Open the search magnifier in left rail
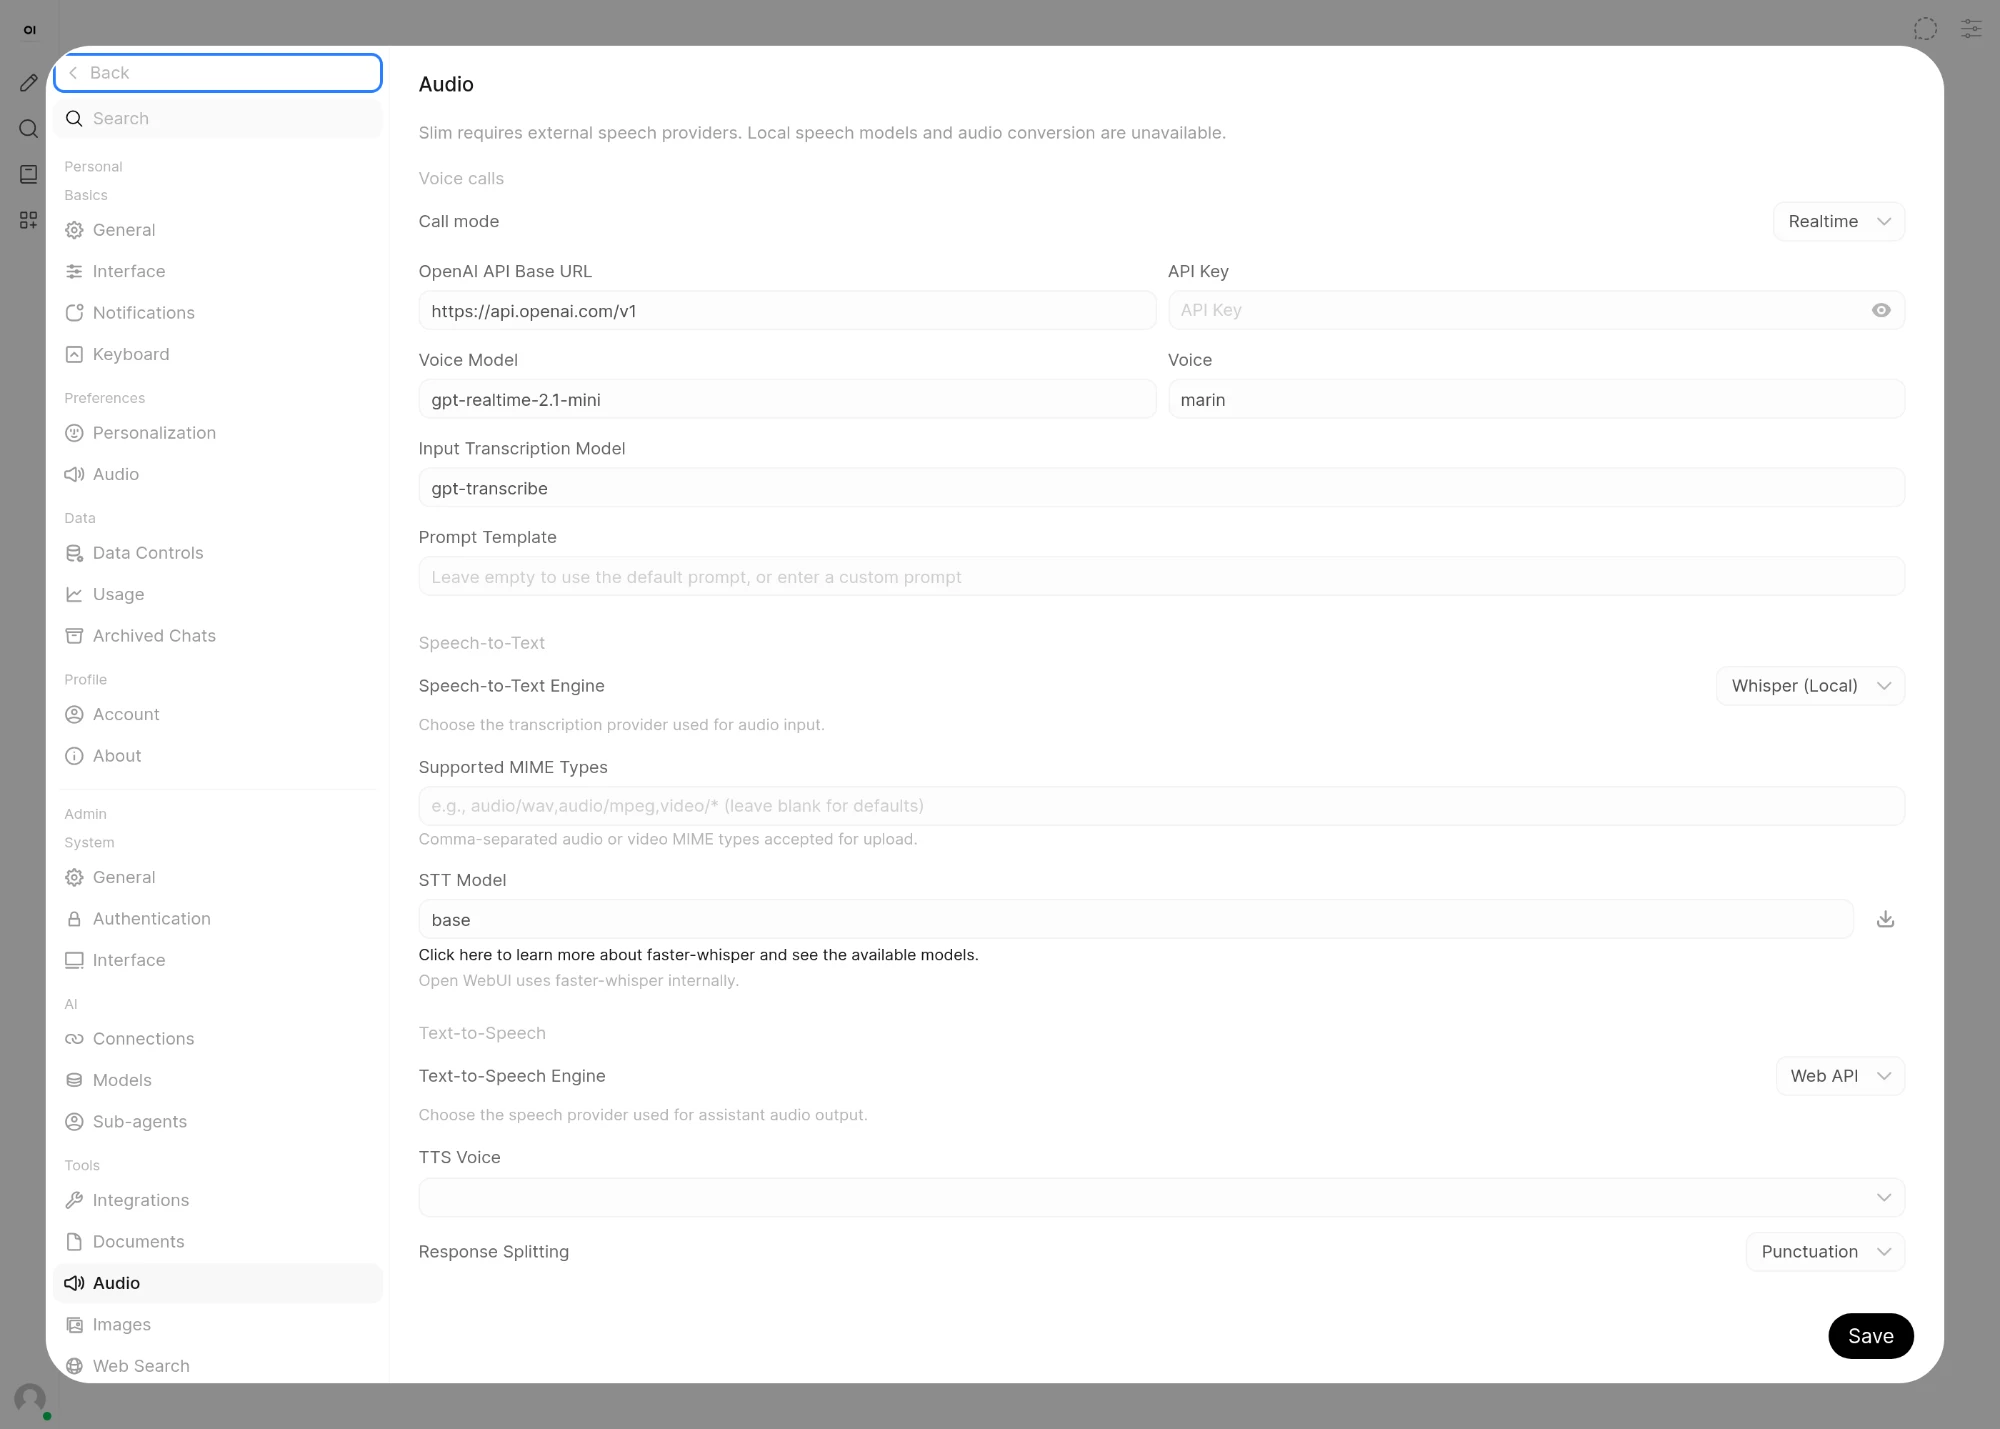The height and width of the screenshot is (1429, 2000). pos(29,128)
